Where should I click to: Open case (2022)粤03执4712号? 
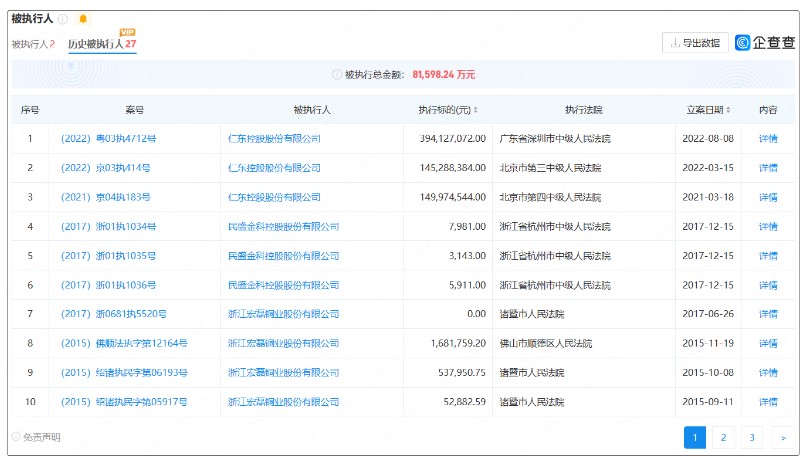click(108, 138)
